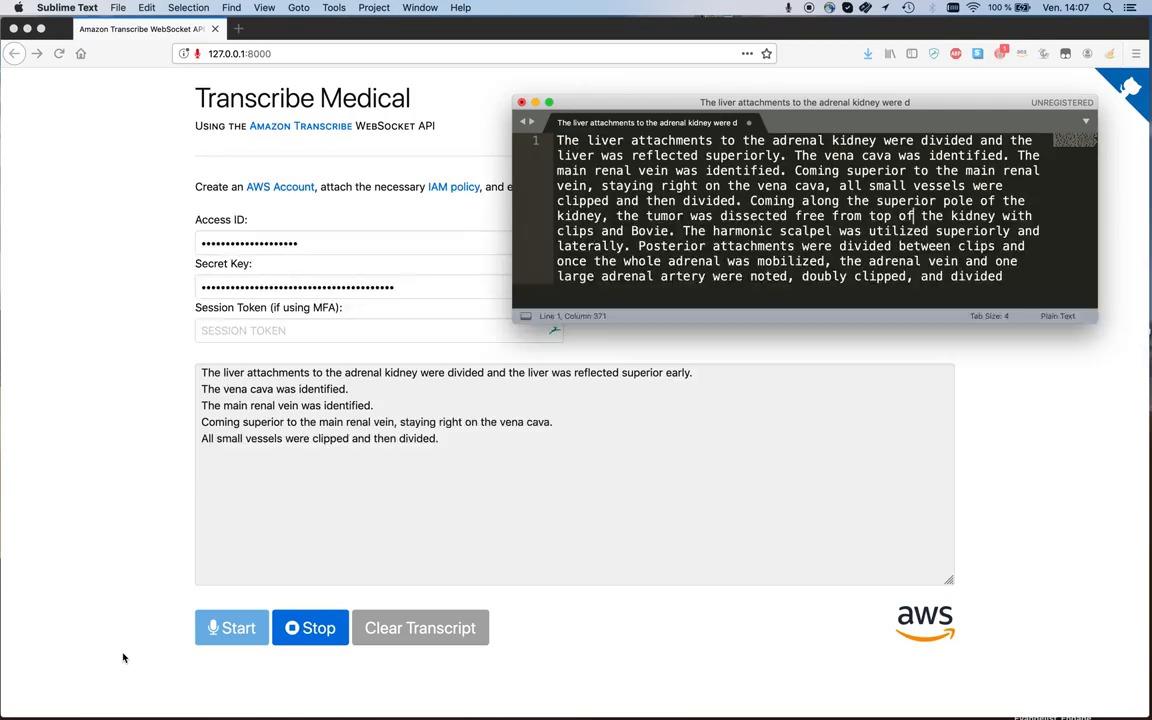Focus the Secret Key input field
The image size is (1152, 720).
[x=353, y=287]
